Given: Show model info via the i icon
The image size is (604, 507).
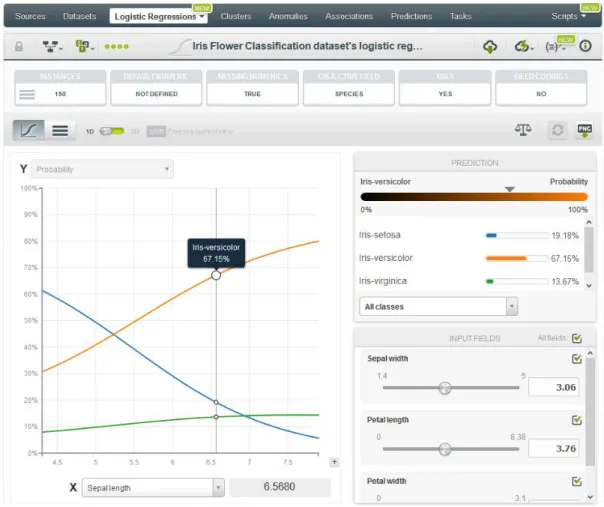Looking at the screenshot, I should point(585,46).
